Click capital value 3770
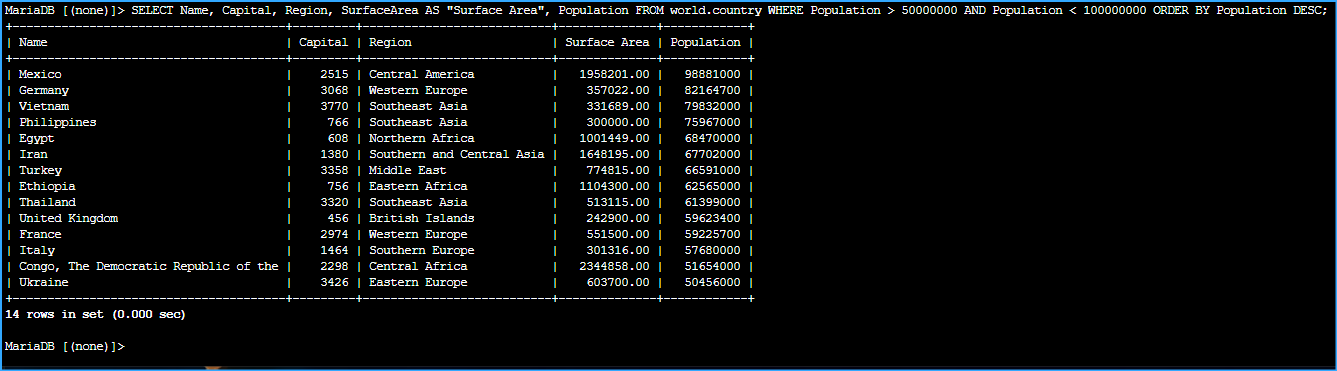The image size is (1337, 371). (334, 107)
